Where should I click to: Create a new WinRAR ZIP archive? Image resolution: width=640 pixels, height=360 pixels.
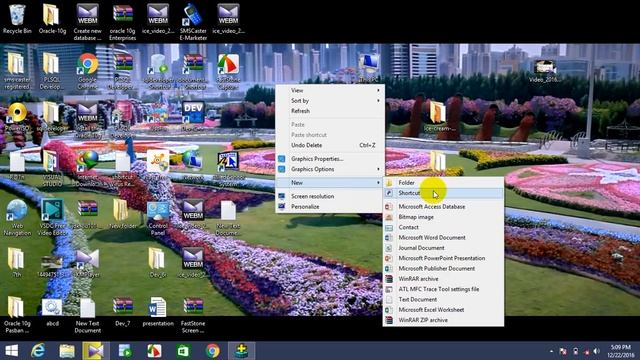(443, 320)
